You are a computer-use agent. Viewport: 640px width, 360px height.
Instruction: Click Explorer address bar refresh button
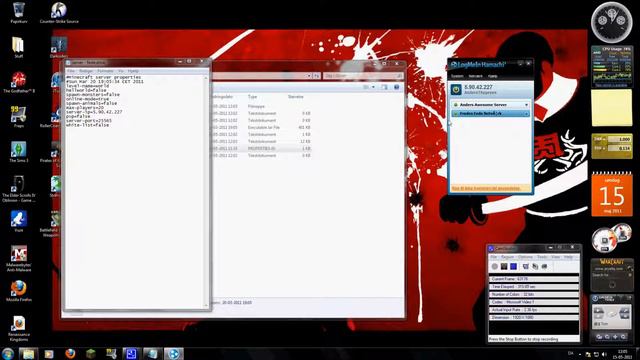click(316, 76)
